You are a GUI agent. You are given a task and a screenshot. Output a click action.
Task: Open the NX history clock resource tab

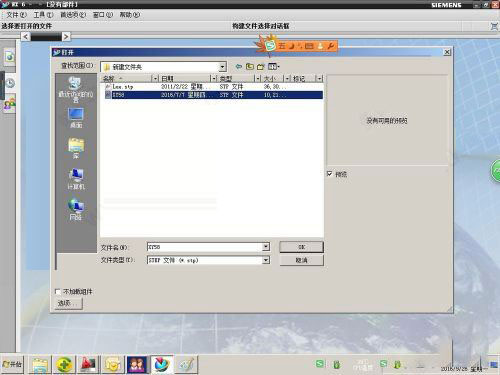click(x=10, y=83)
